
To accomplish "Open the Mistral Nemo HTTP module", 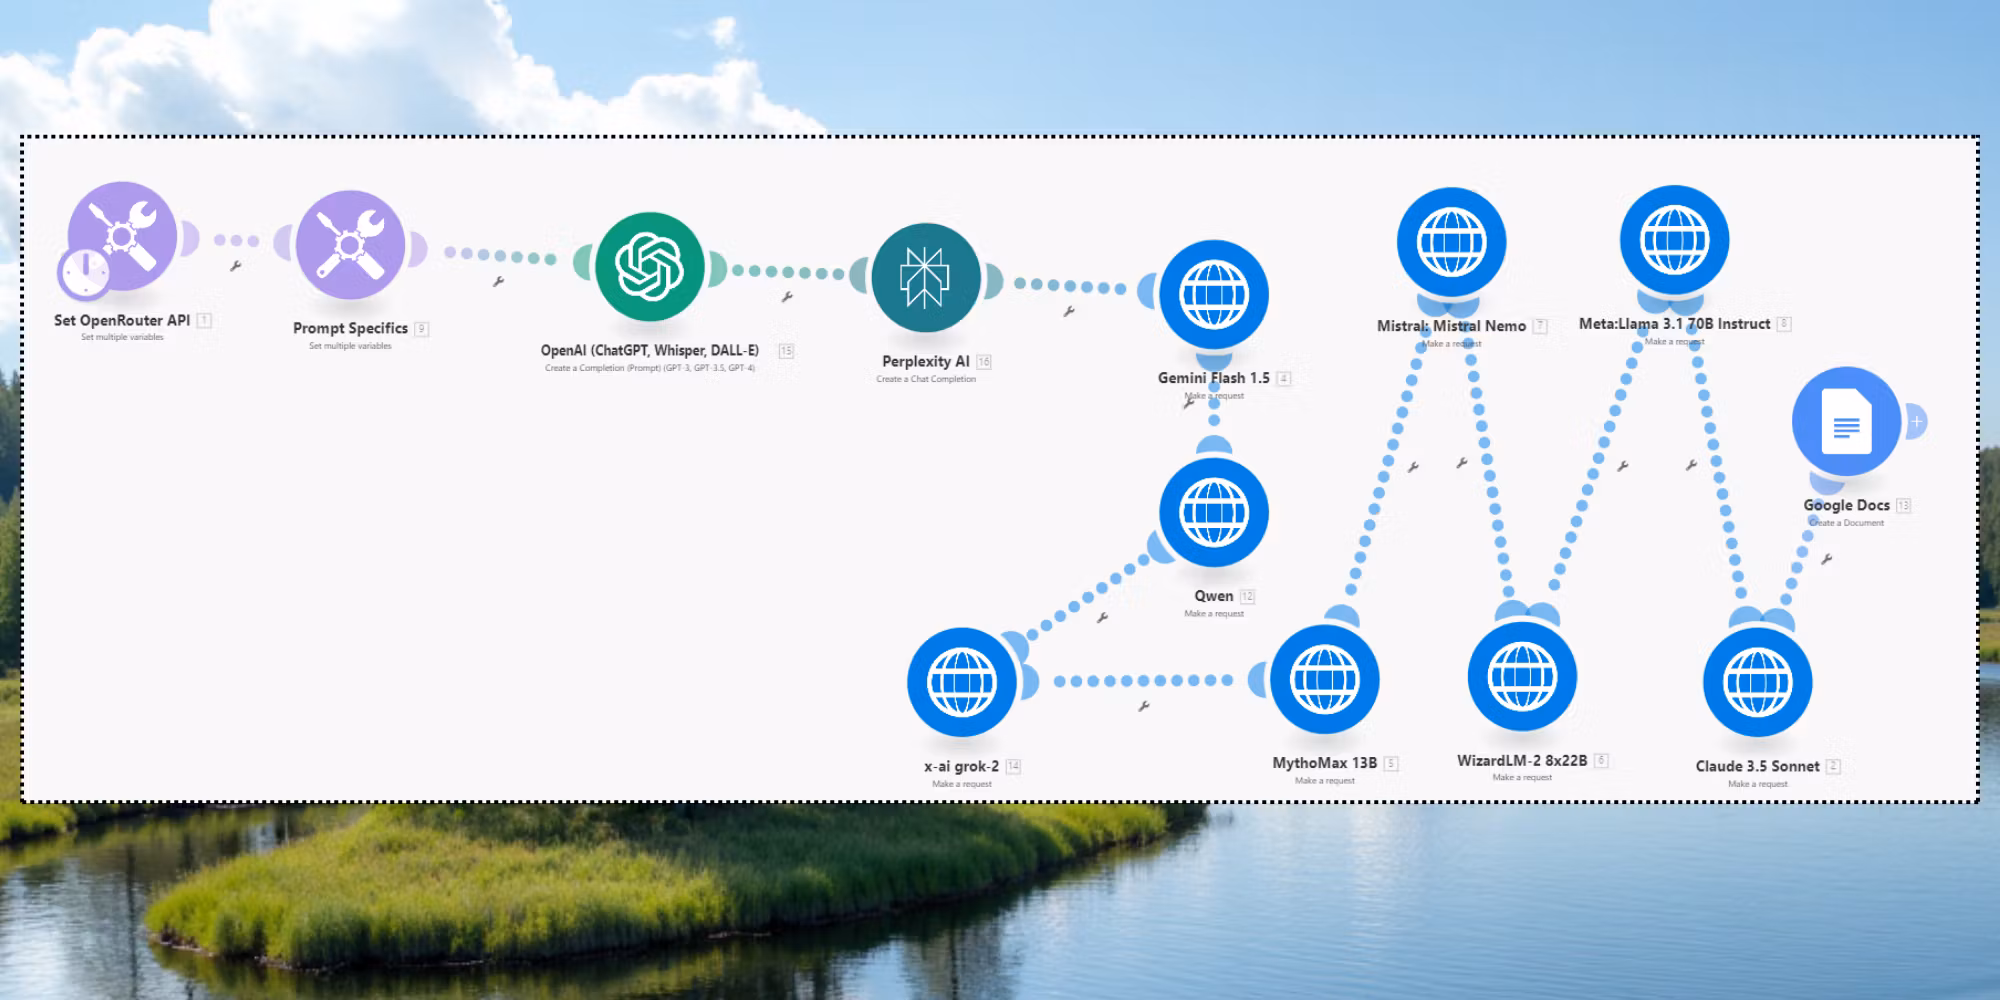I will pyautogui.click(x=1451, y=242).
